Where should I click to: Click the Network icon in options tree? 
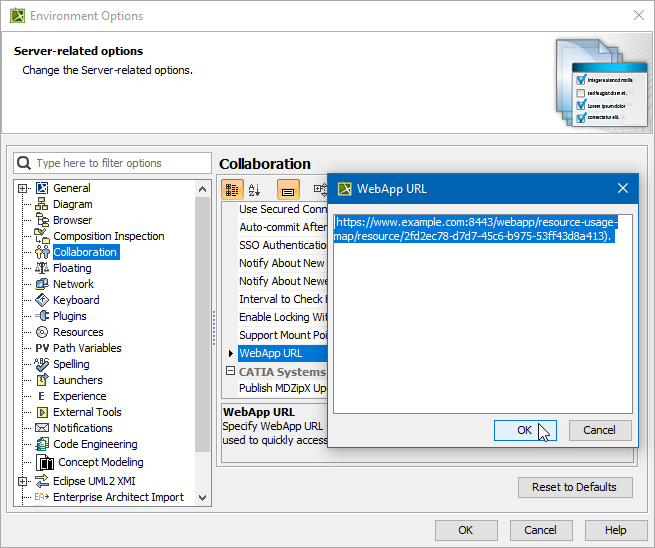click(42, 284)
